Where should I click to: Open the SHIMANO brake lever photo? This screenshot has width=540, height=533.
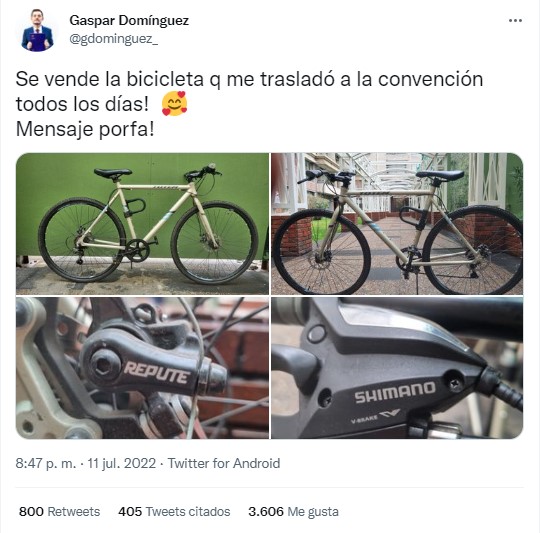pos(397,368)
